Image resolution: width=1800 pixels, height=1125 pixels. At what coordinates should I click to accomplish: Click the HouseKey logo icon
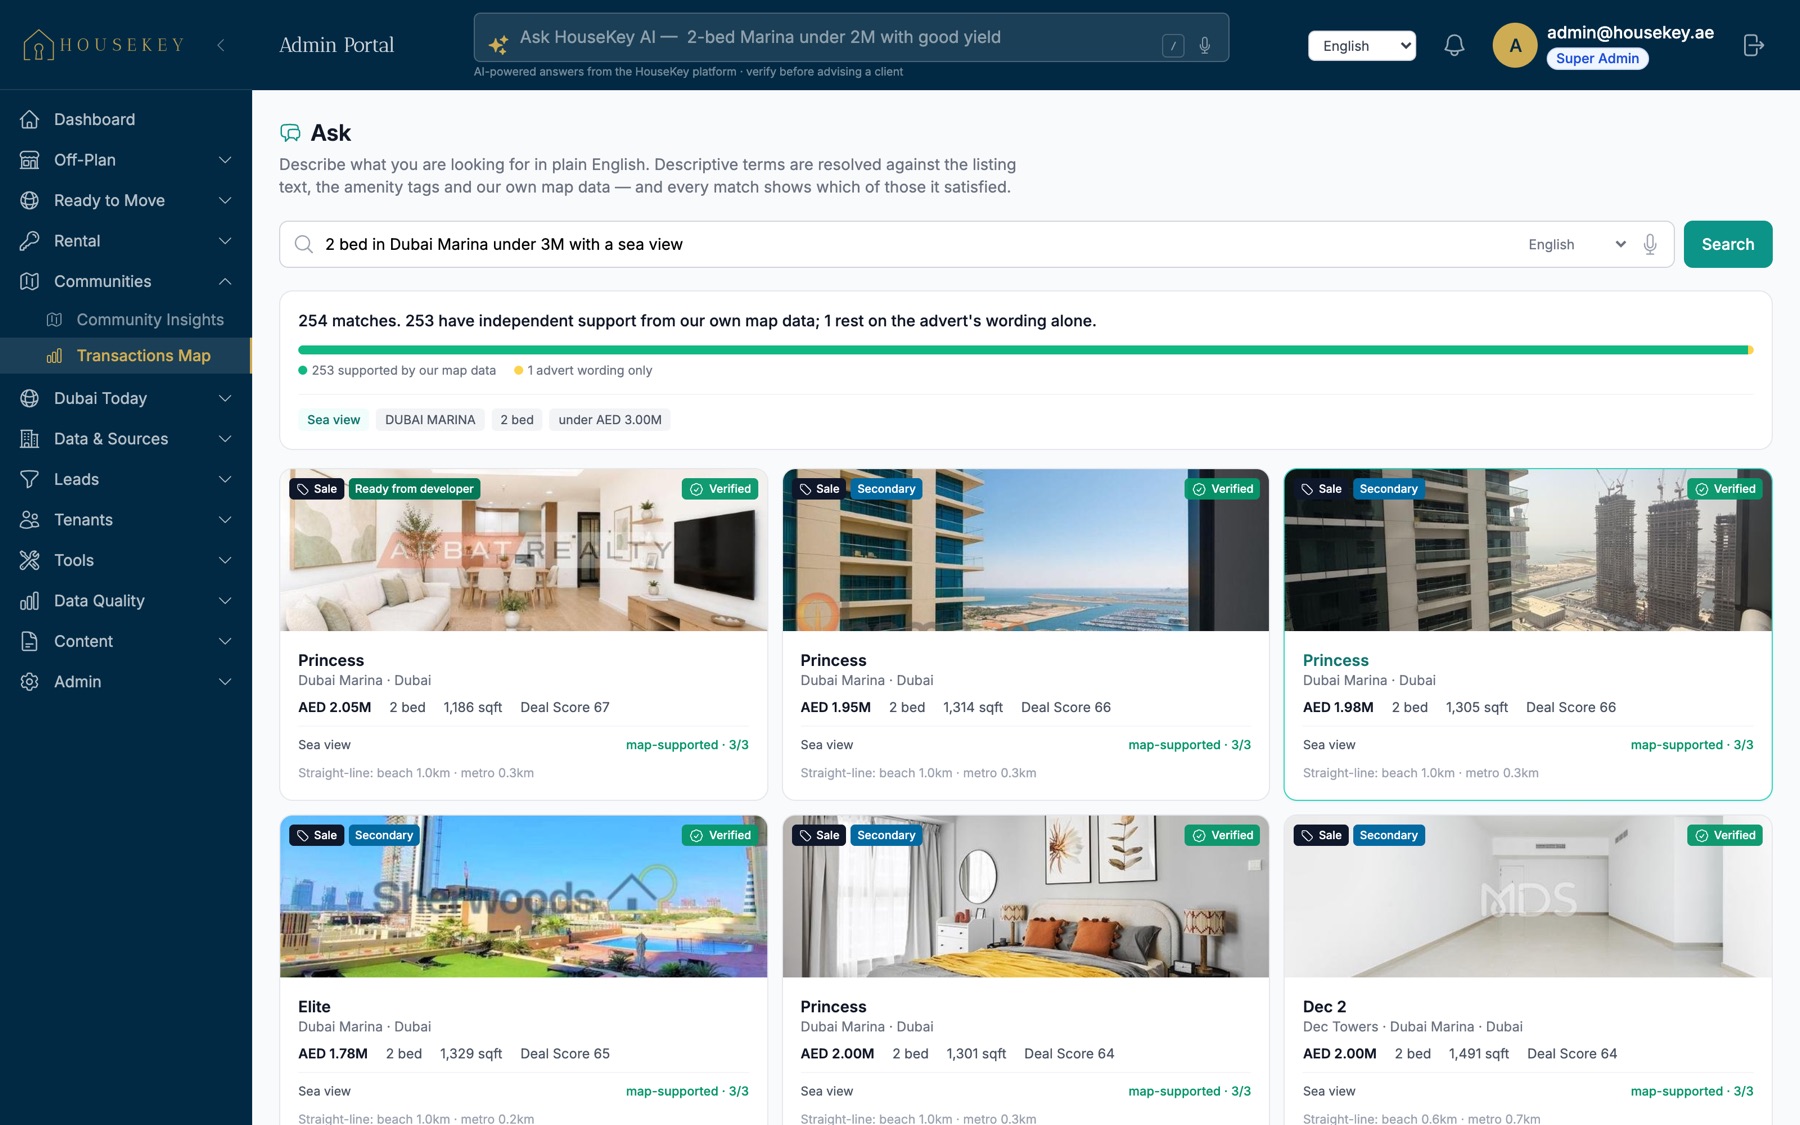click(x=38, y=45)
